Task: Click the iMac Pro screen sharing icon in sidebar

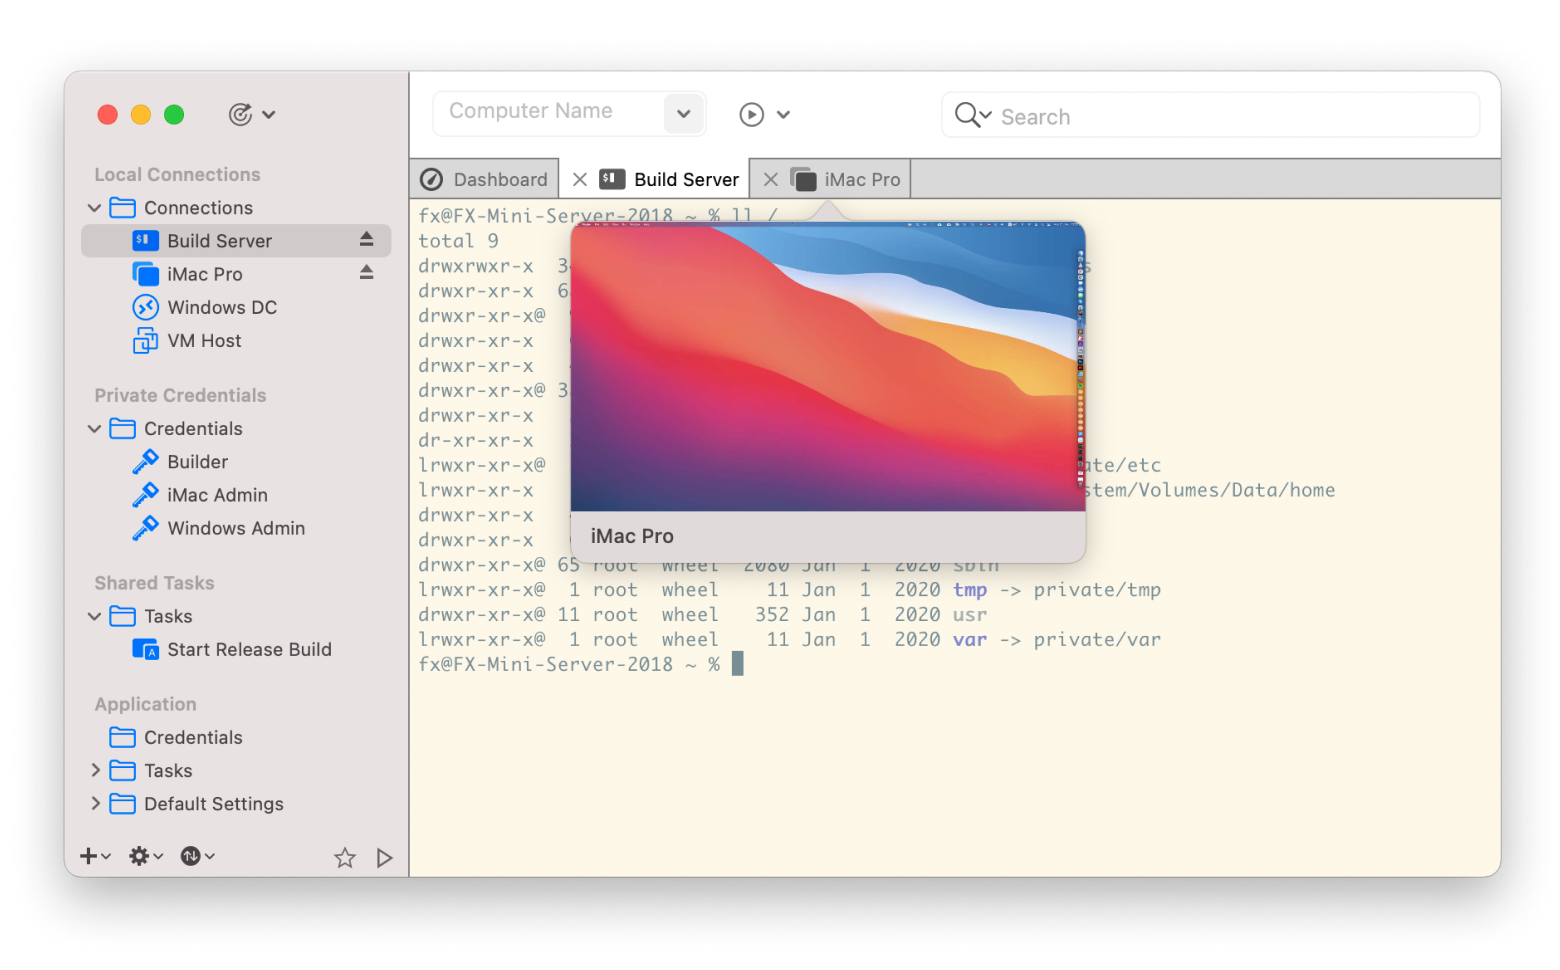Action: click(x=145, y=274)
